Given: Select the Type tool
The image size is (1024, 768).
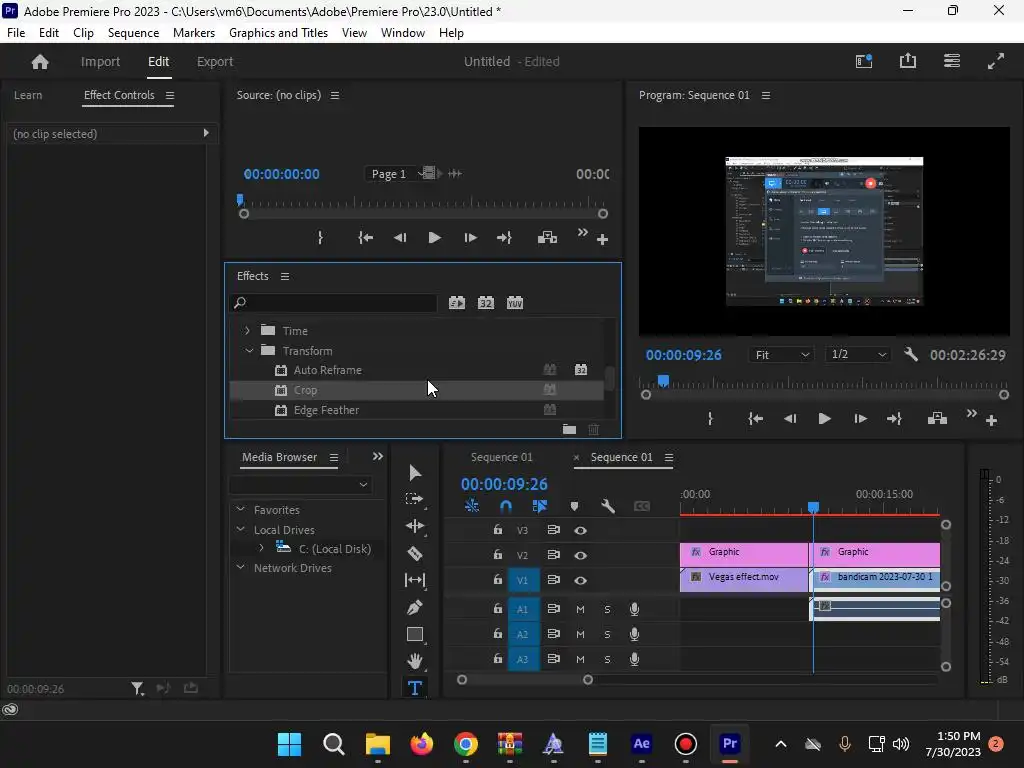Looking at the screenshot, I should [415, 688].
